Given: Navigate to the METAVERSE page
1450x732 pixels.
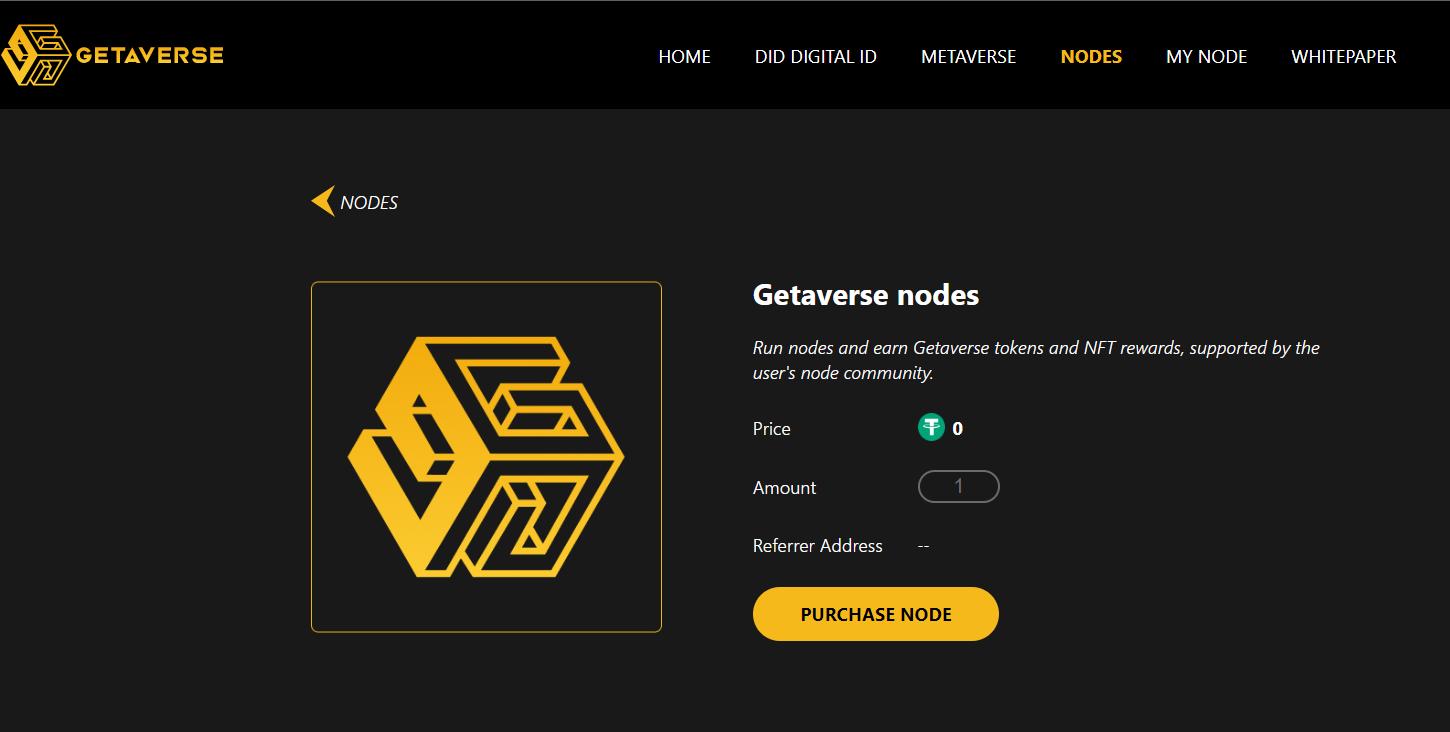Looking at the screenshot, I should (x=968, y=57).
